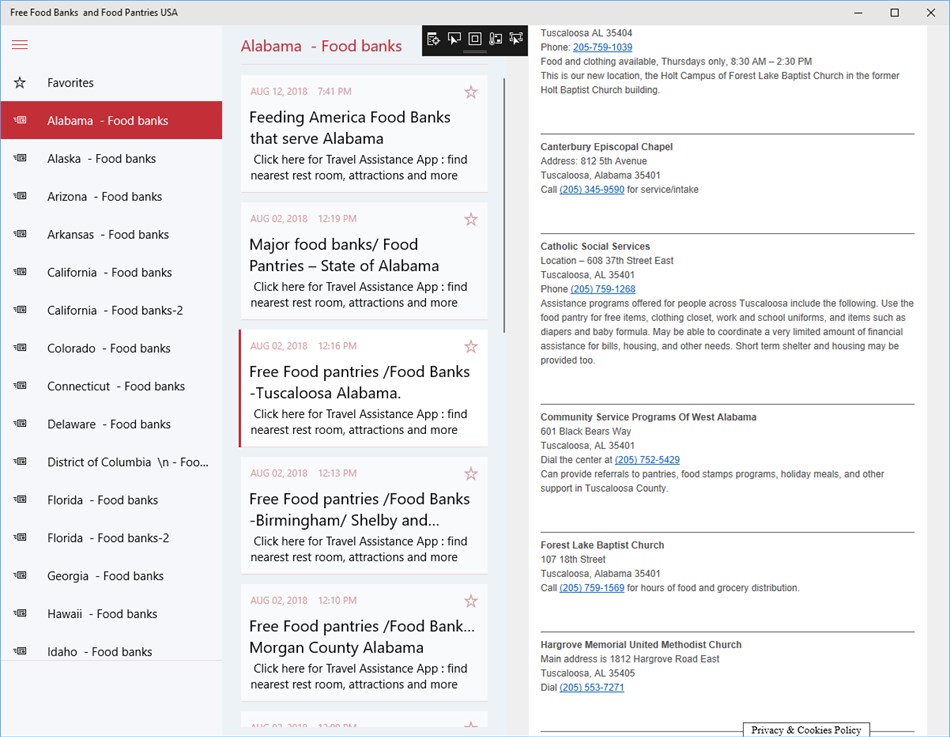Click Hargrove Memorial United Methodist Church heading
The width and height of the screenshot is (950, 737).
(x=641, y=645)
